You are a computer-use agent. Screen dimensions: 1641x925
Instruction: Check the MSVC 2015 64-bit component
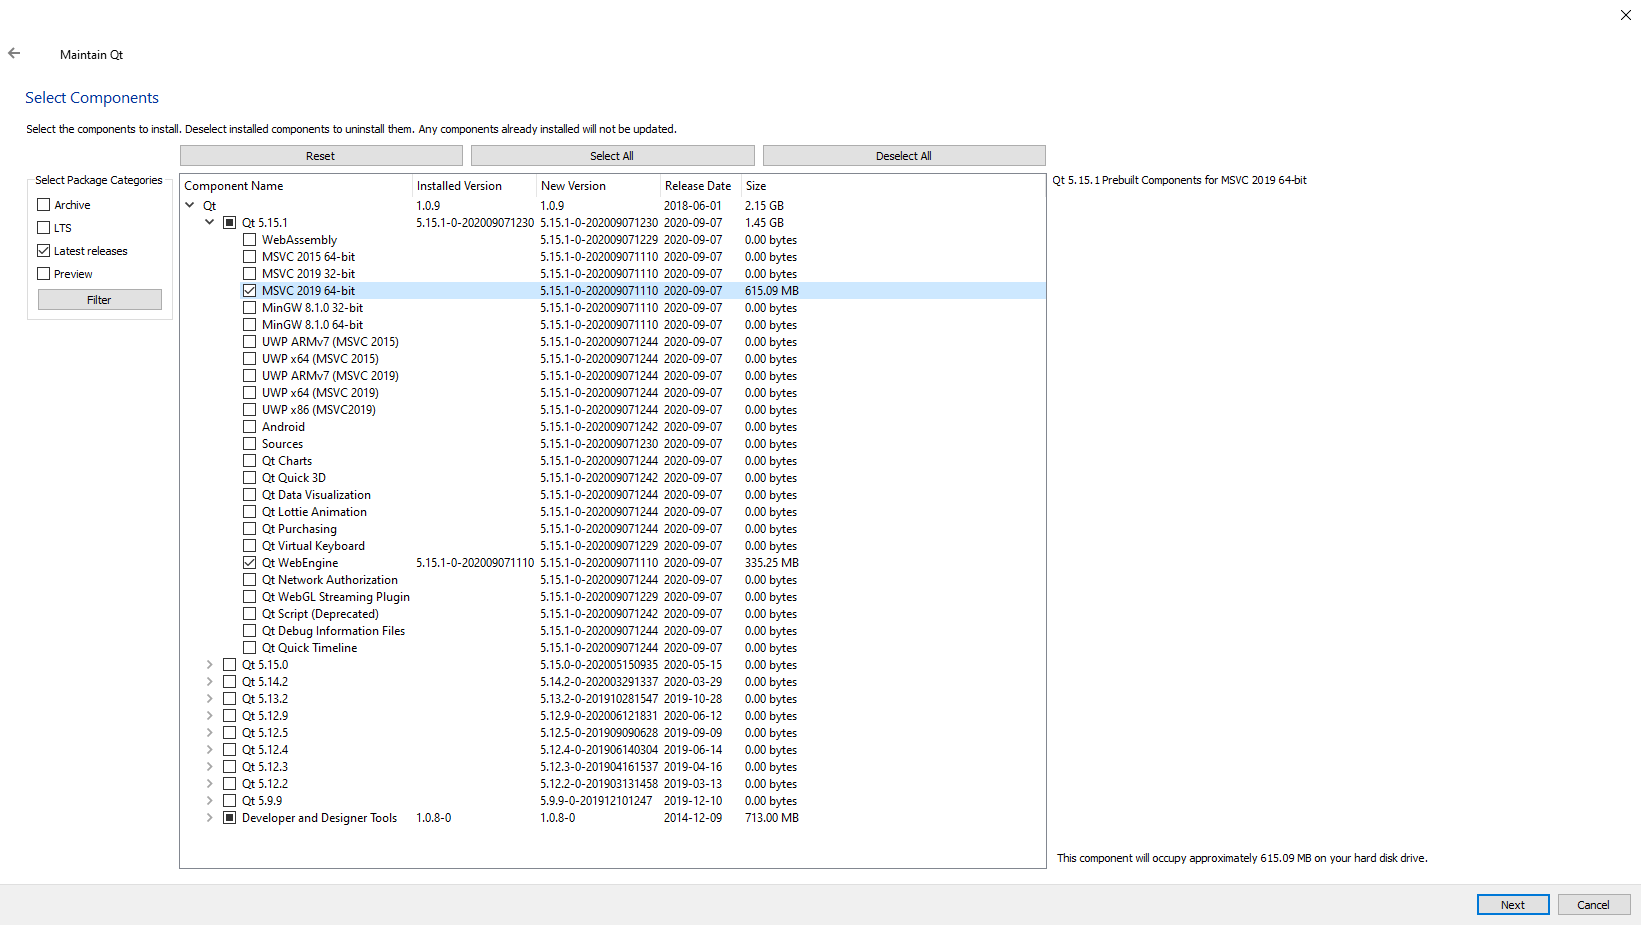(250, 256)
